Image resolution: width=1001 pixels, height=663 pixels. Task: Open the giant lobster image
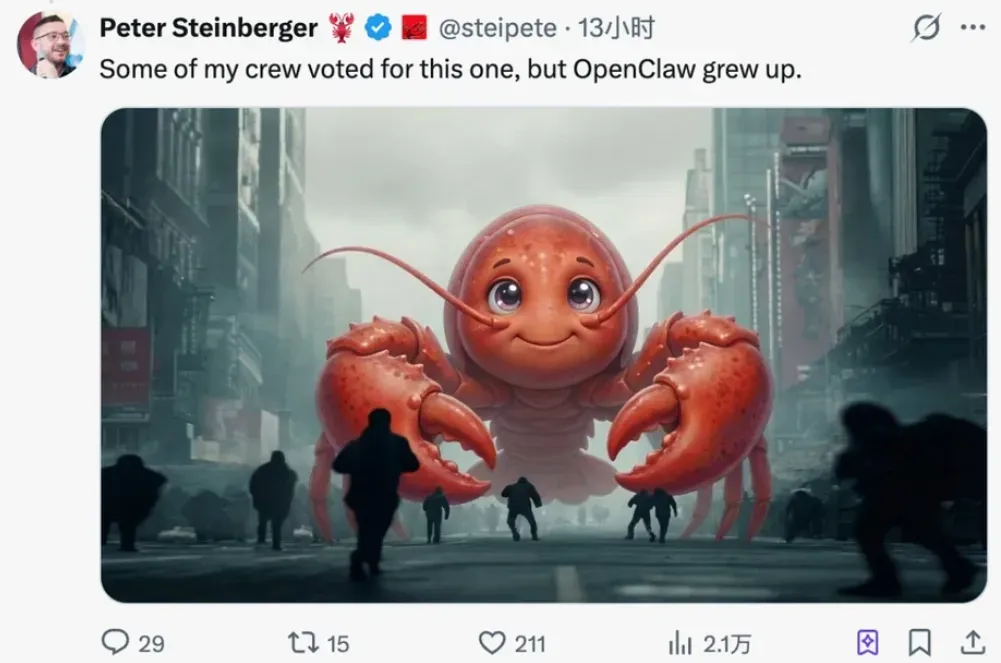click(x=544, y=355)
